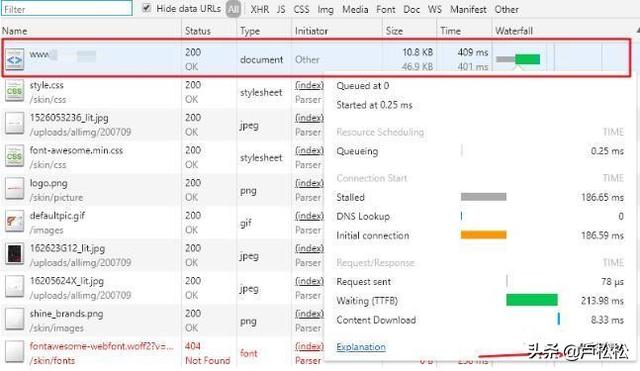Sort by the Status column header
Screen dimensions: 640x371
209,31
